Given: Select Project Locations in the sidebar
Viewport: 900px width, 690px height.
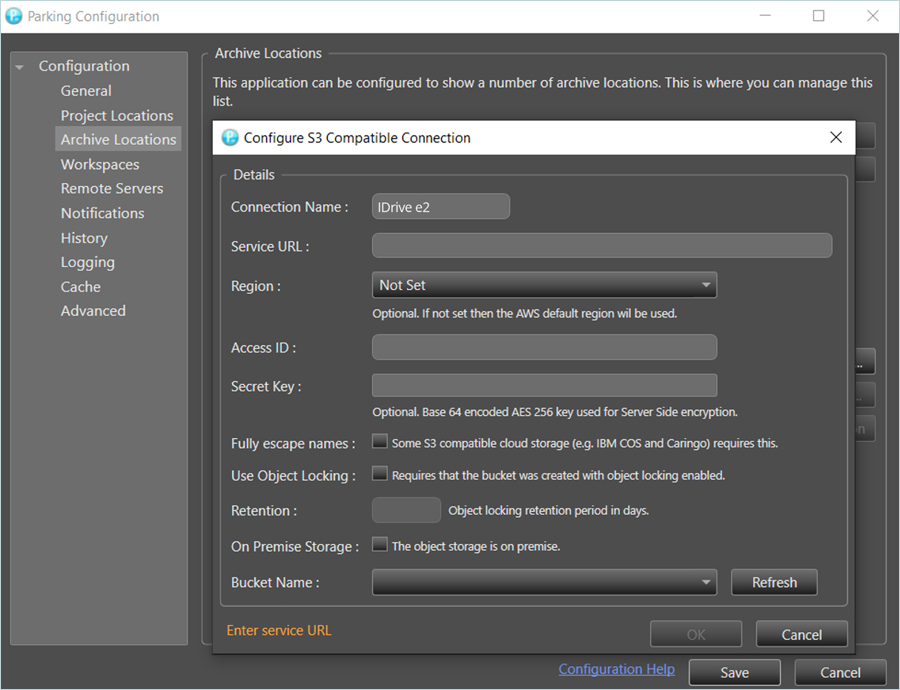Looking at the screenshot, I should click(117, 115).
